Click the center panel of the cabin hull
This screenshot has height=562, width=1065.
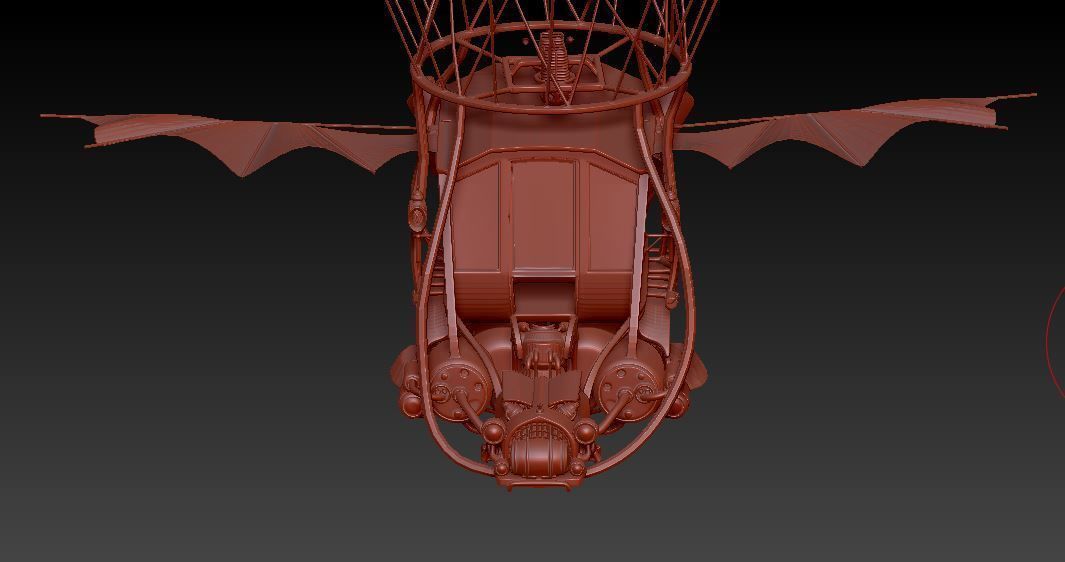[x=544, y=215]
